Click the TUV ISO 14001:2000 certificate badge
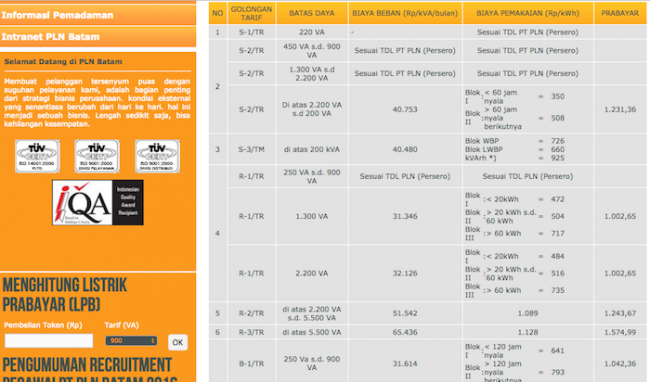 coord(37,156)
